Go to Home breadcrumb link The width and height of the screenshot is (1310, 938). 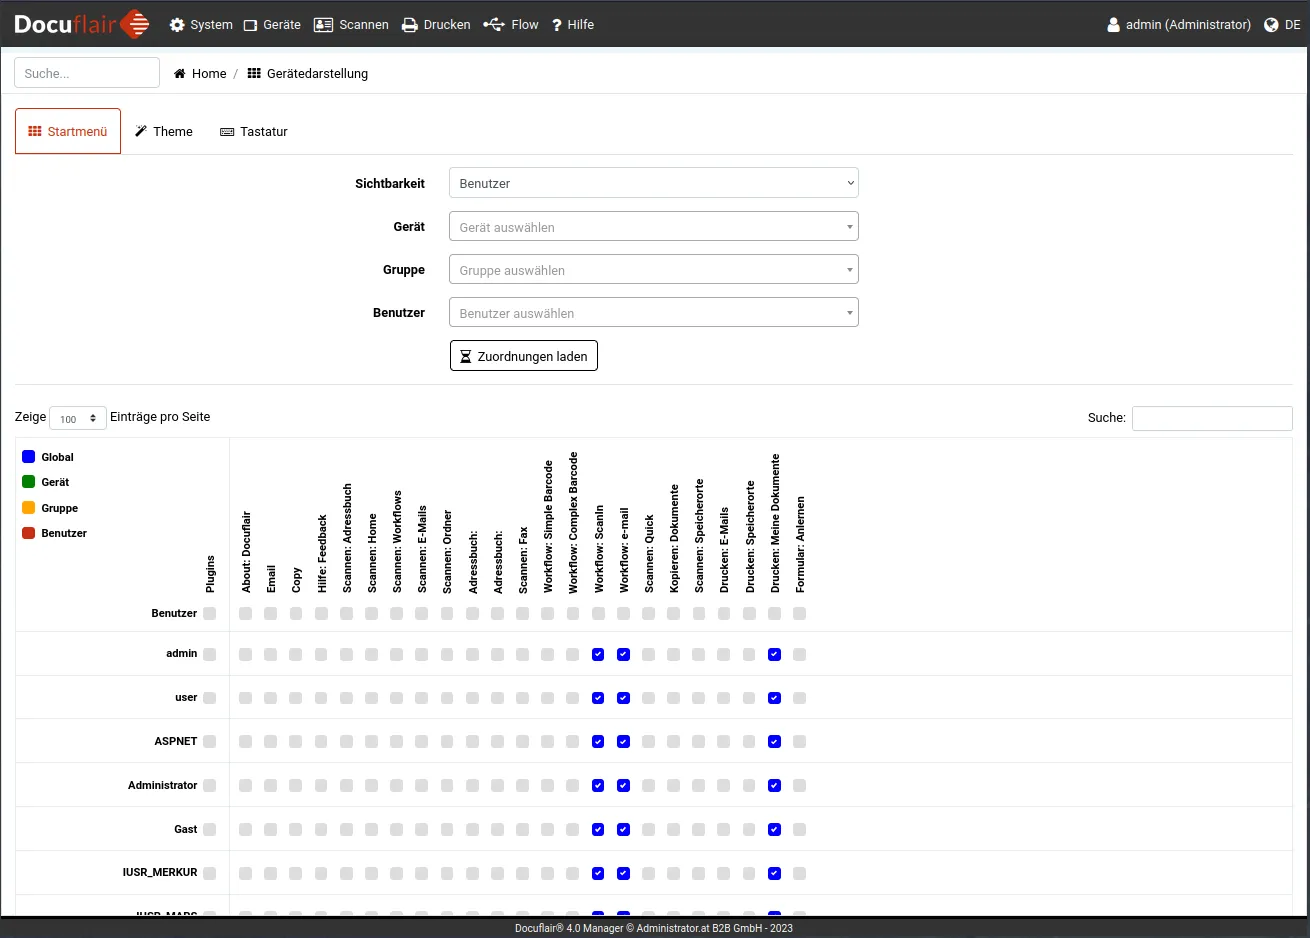coord(209,74)
